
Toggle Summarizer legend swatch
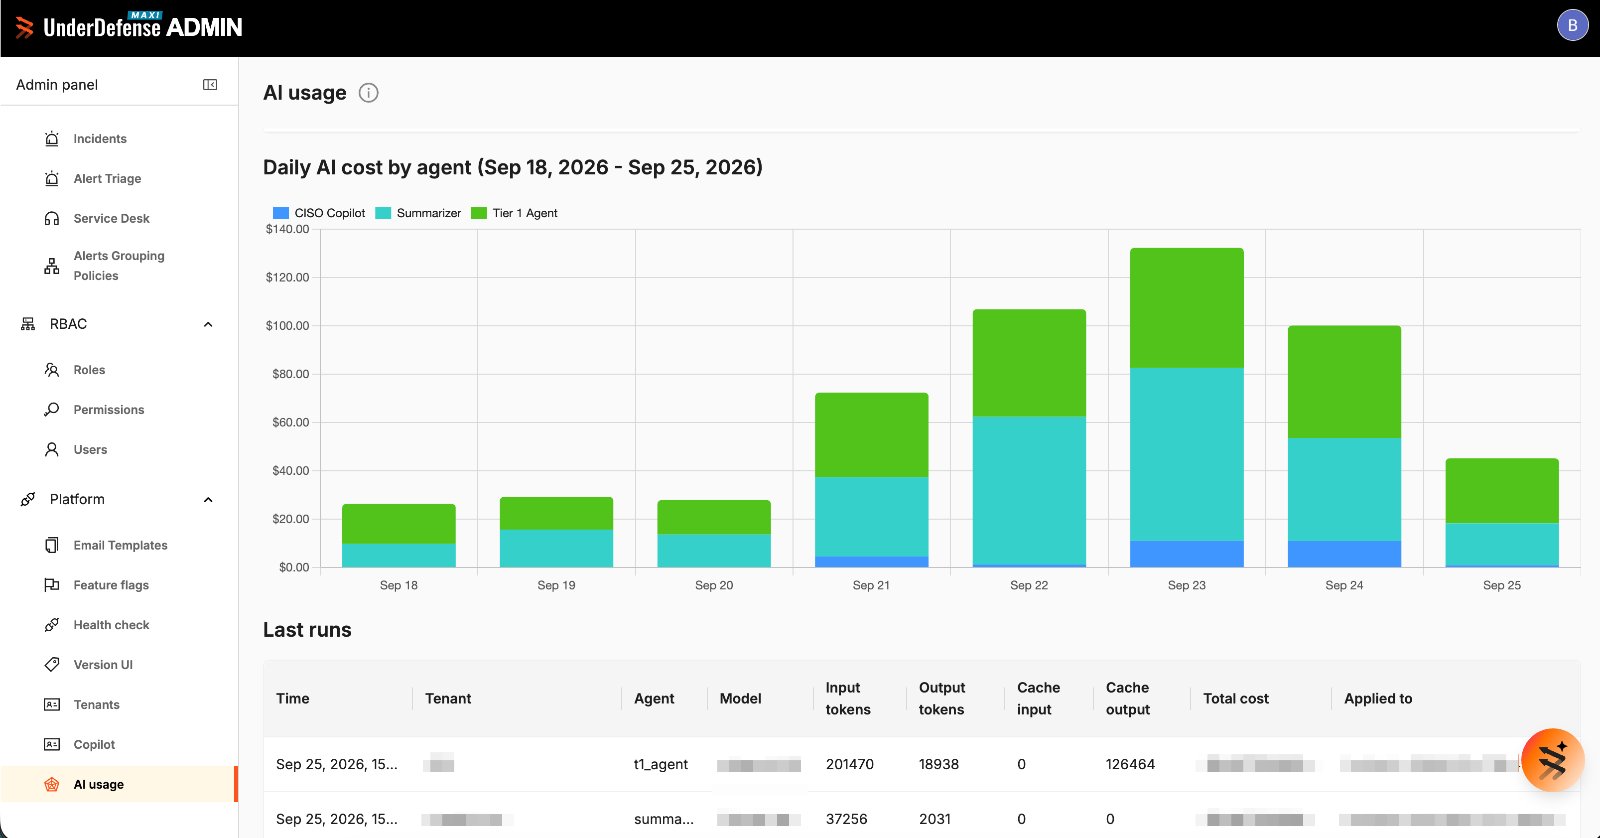(383, 213)
